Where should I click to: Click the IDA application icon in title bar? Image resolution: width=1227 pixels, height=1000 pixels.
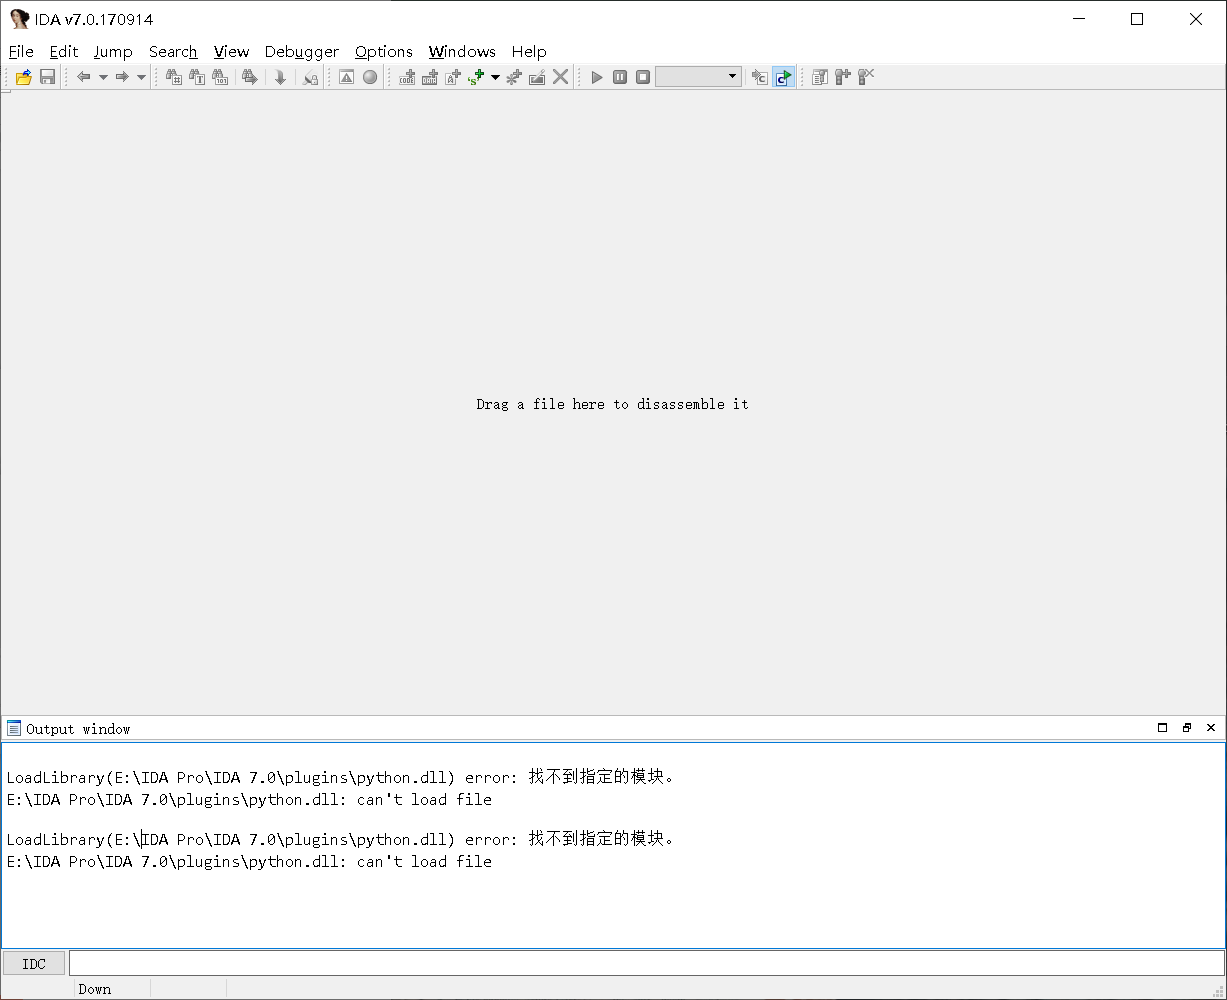[19, 19]
